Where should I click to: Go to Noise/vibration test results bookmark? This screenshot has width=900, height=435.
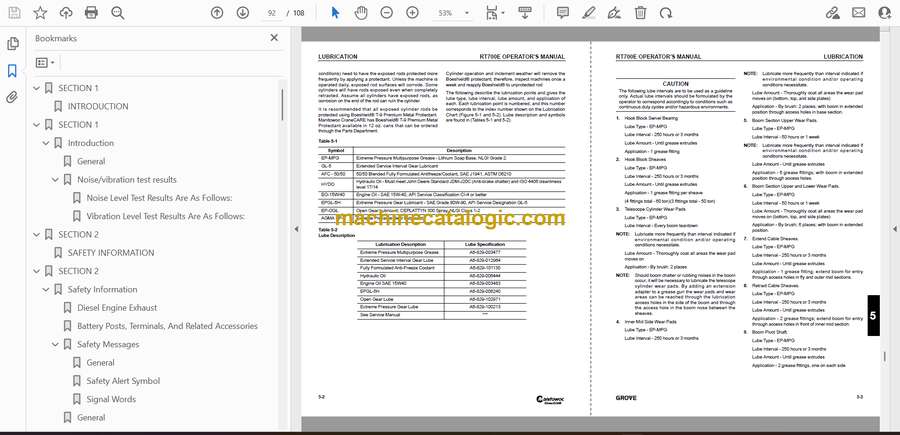coord(127,180)
